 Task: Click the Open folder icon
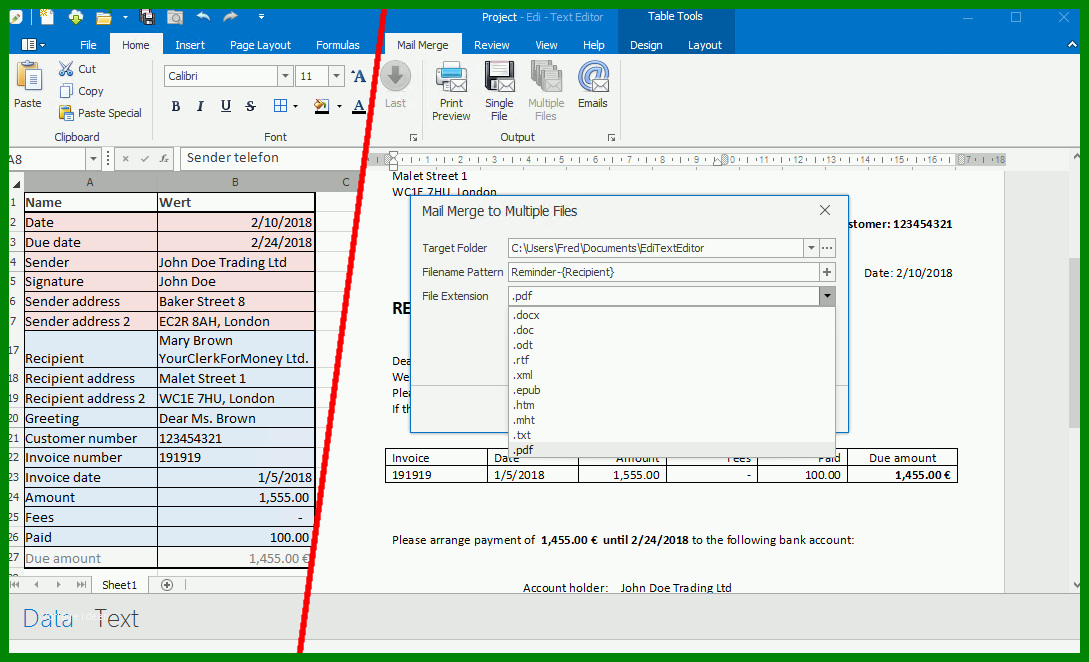103,17
